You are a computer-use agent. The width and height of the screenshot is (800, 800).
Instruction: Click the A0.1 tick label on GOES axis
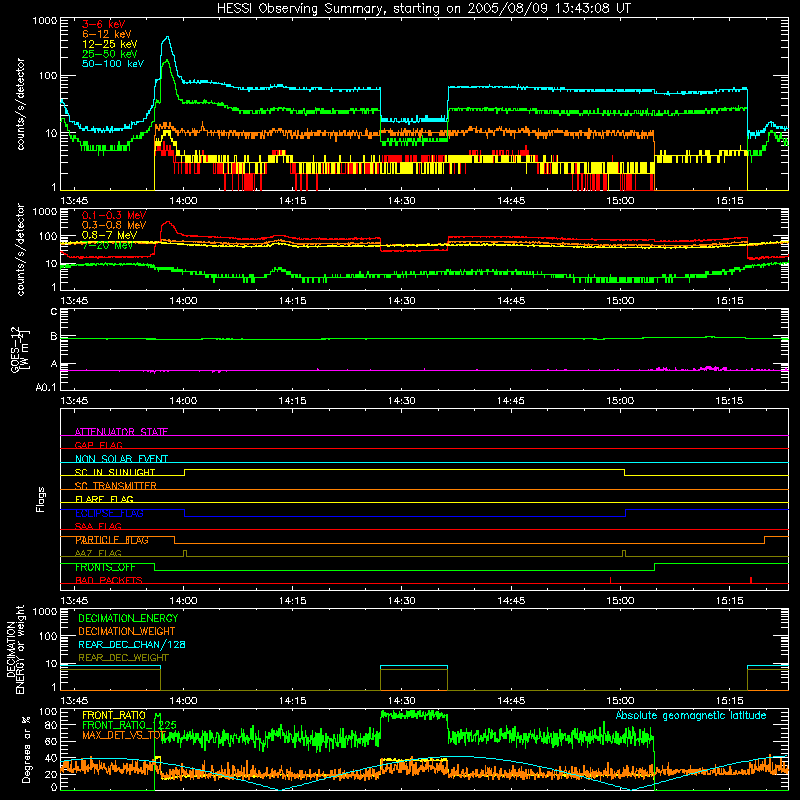click(46, 387)
